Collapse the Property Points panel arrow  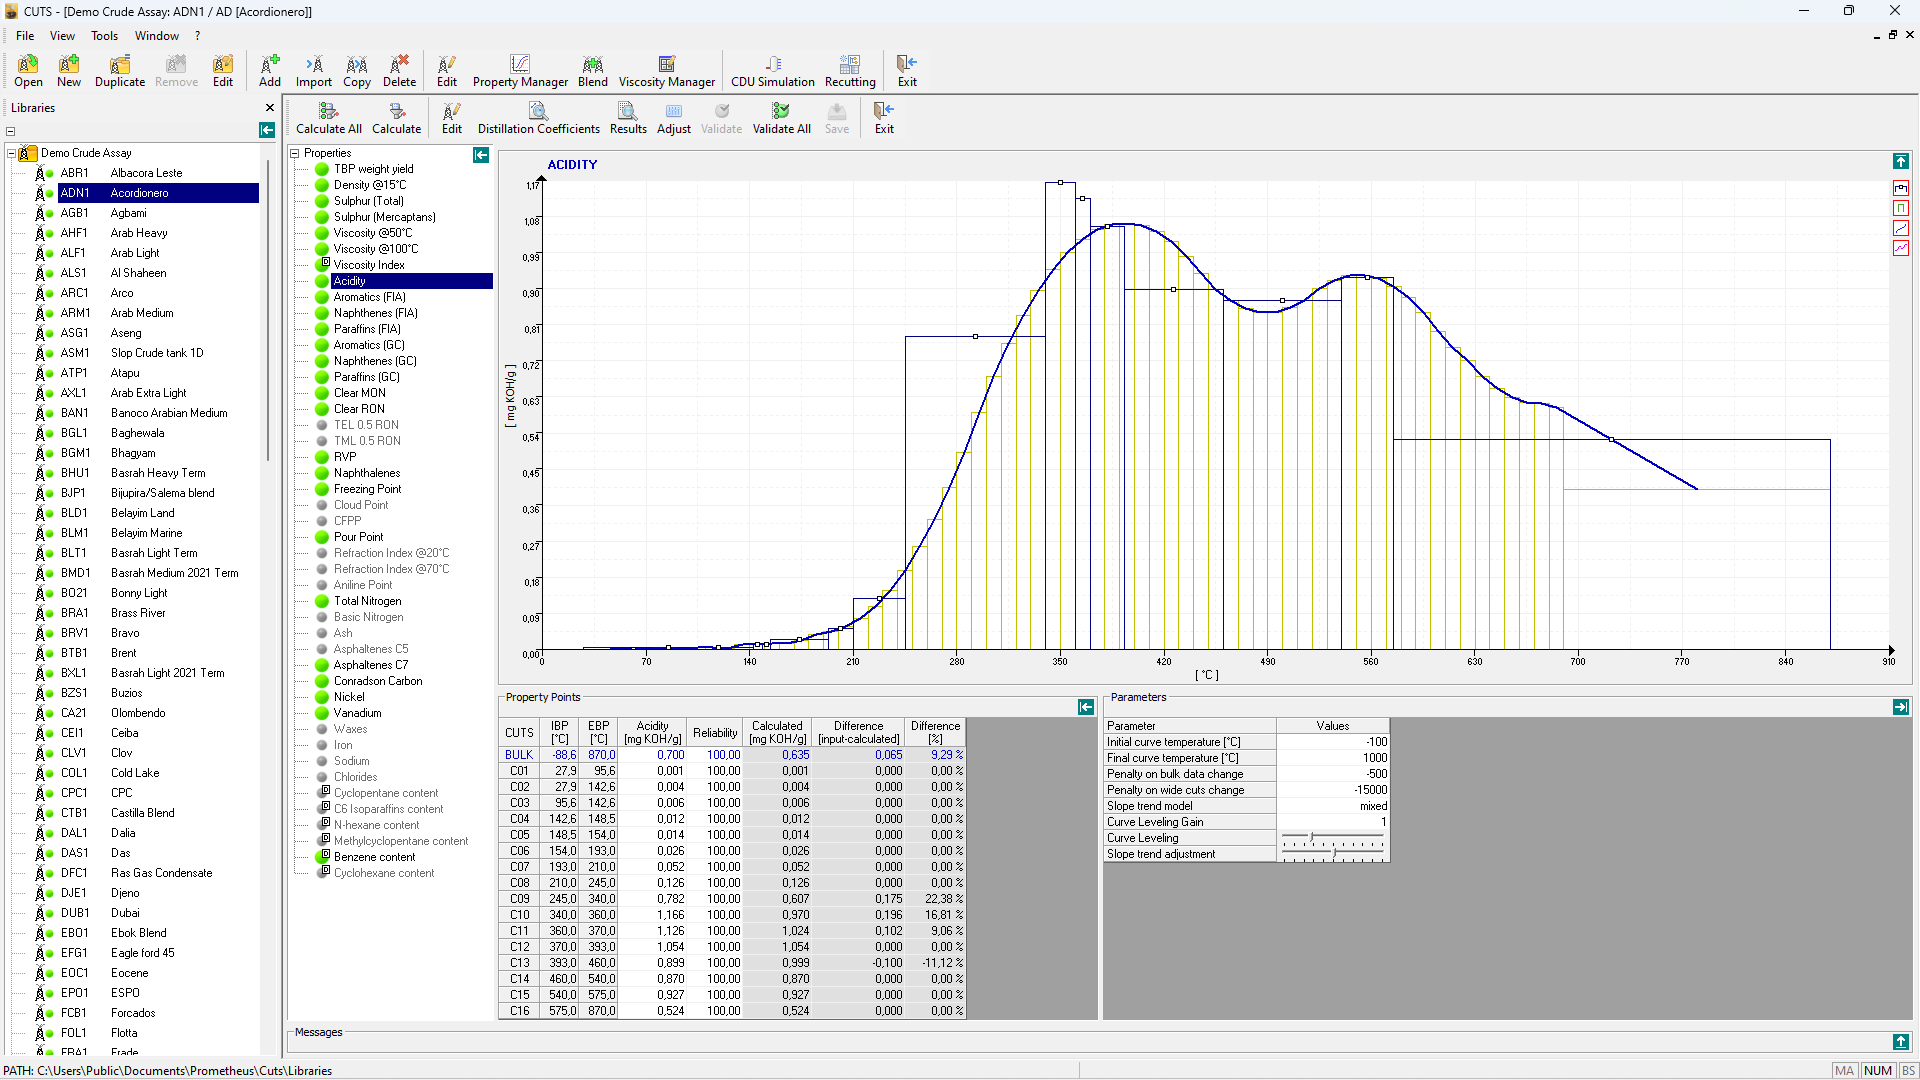tap(1086, 707)
